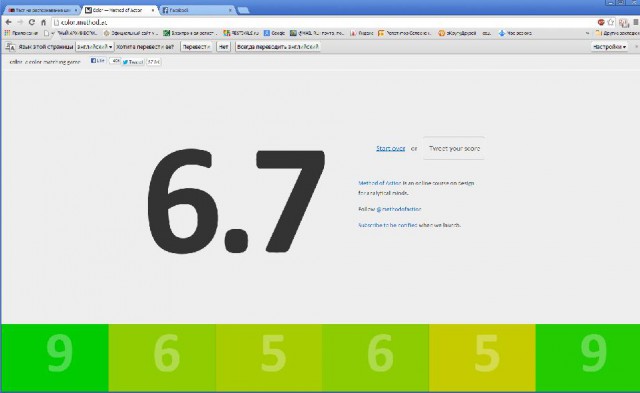
Task: Open the blank page-icon bookmark beside Apps
Action: (47, 33)
